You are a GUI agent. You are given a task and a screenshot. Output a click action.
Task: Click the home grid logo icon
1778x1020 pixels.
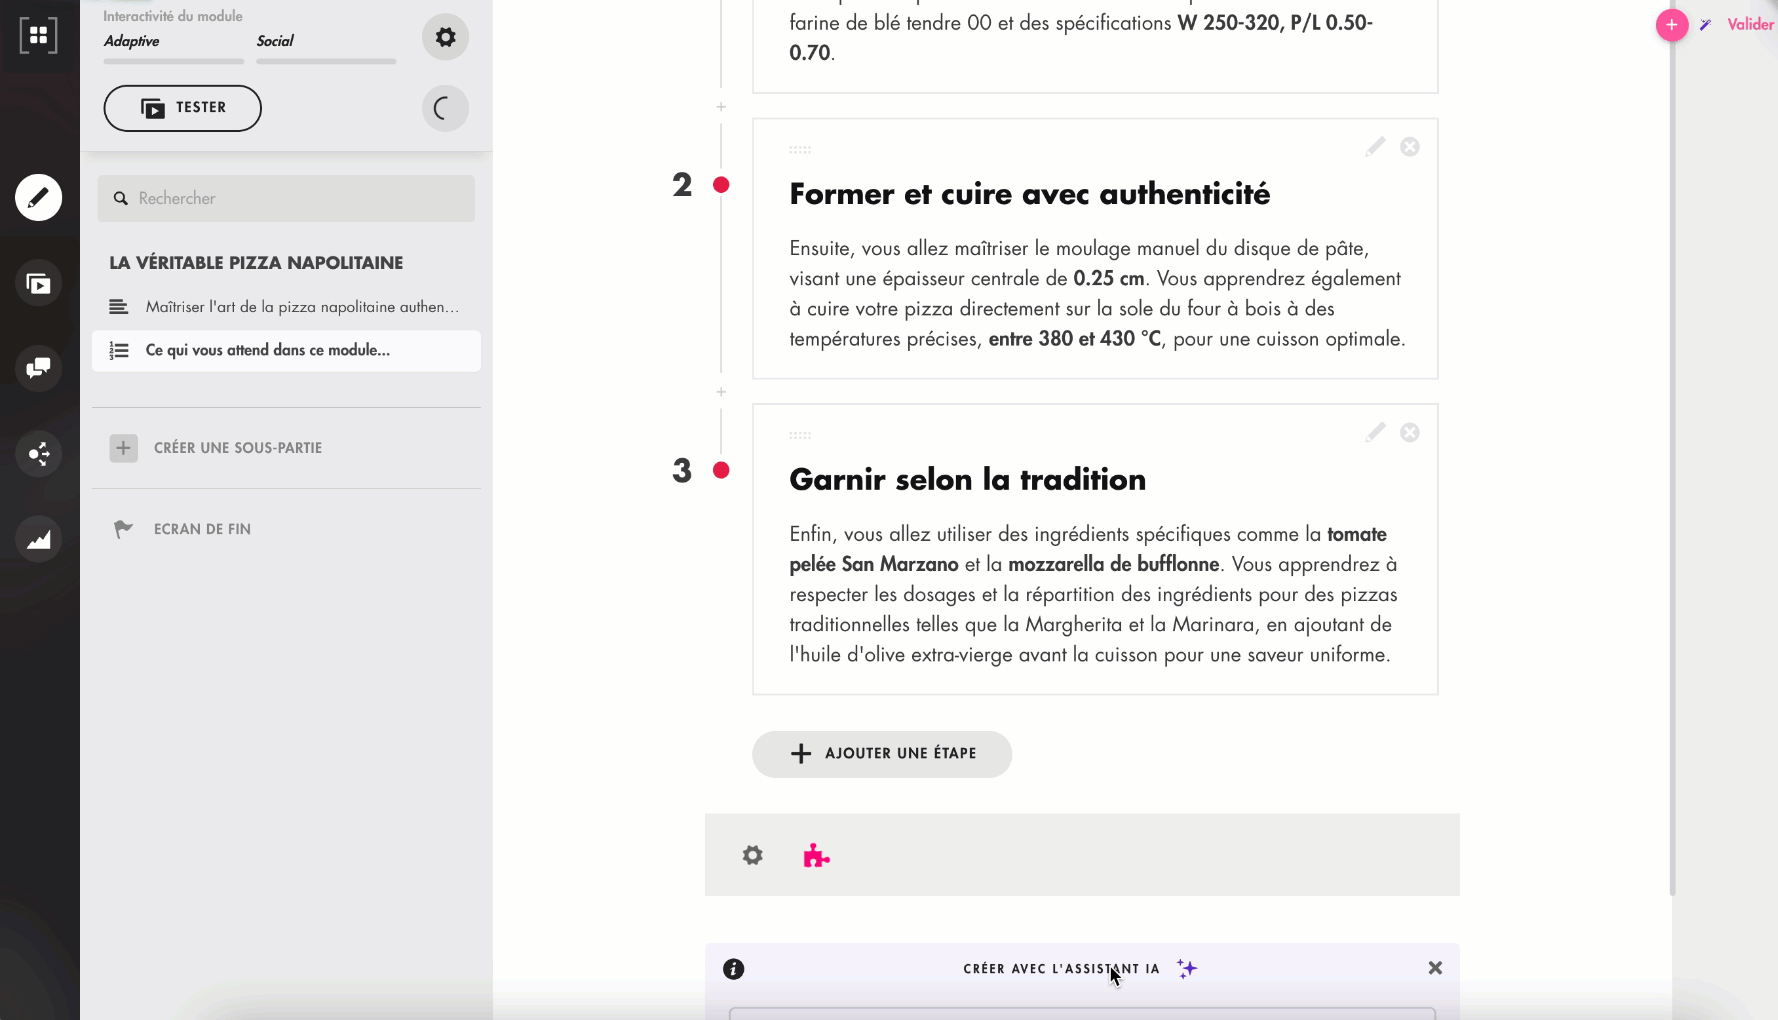[38, 36]
